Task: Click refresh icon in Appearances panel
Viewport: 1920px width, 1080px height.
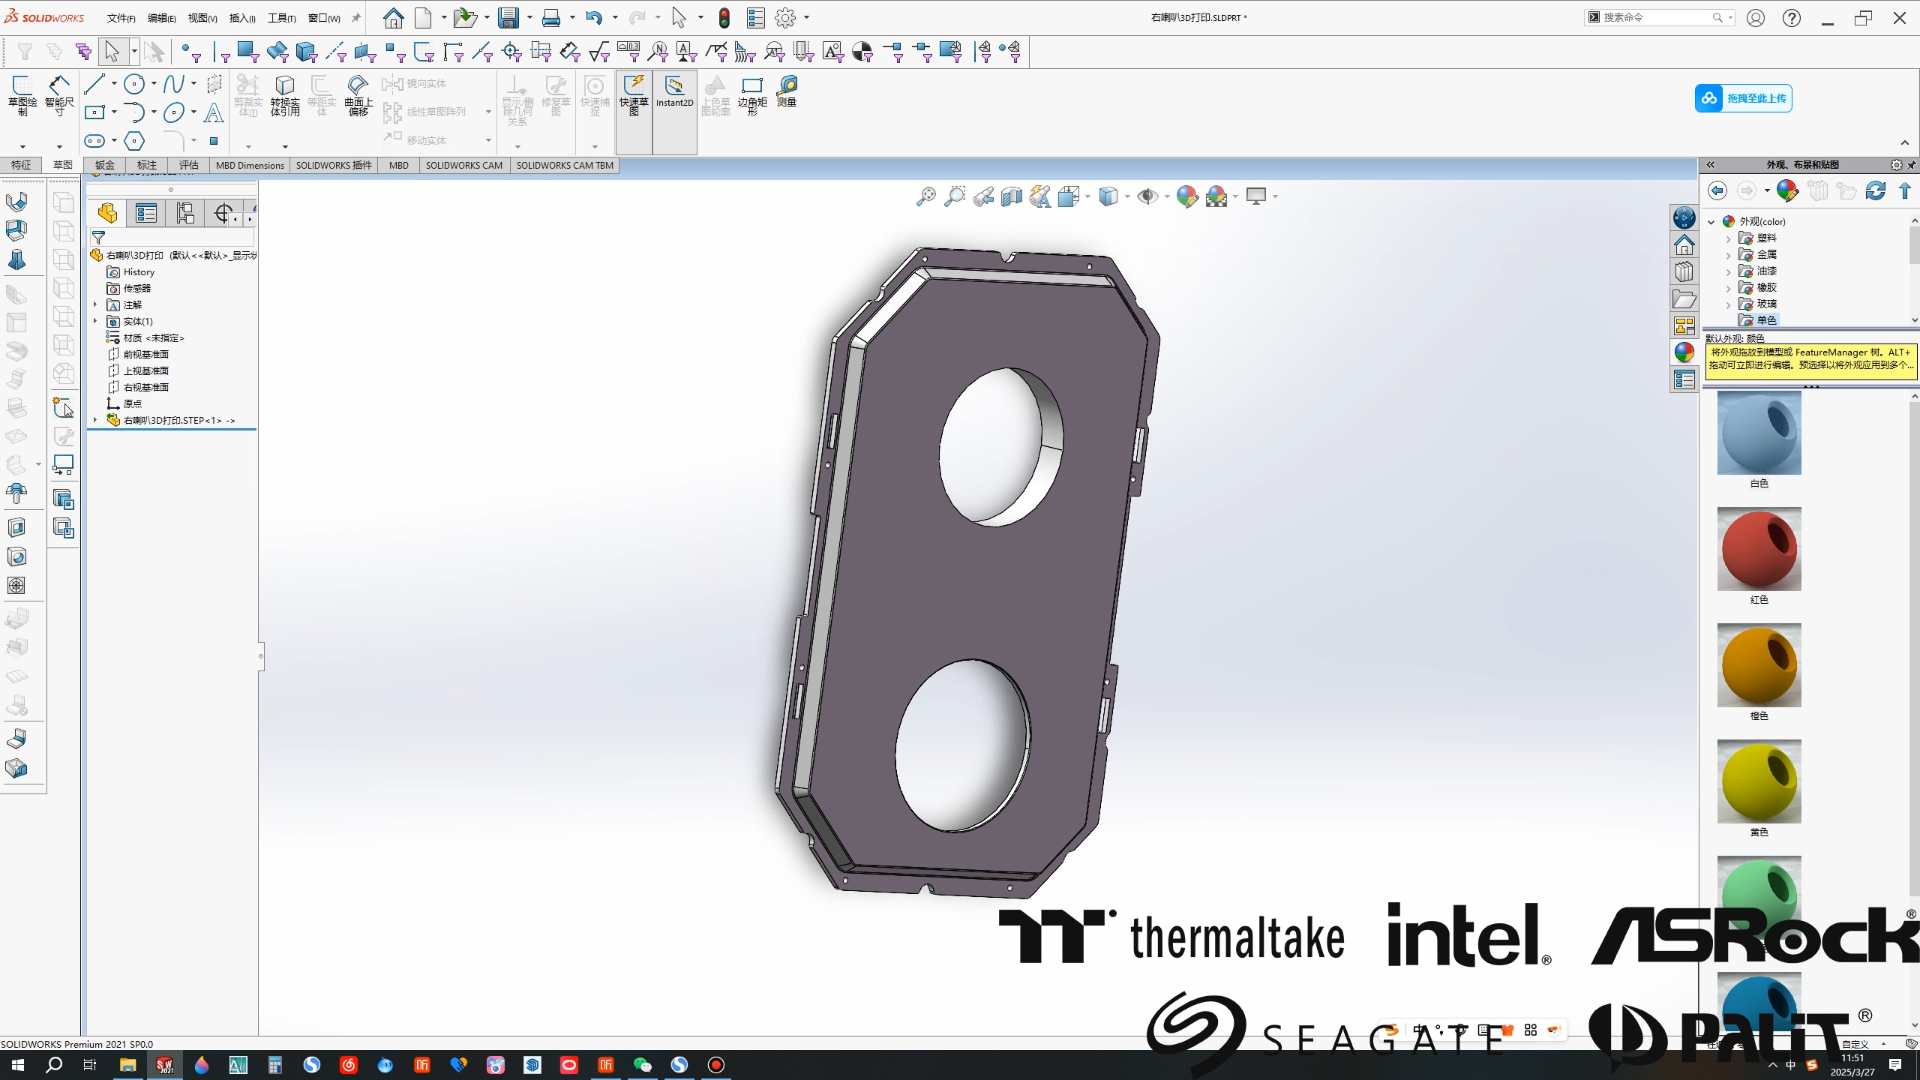Action: pos(1875,190)
